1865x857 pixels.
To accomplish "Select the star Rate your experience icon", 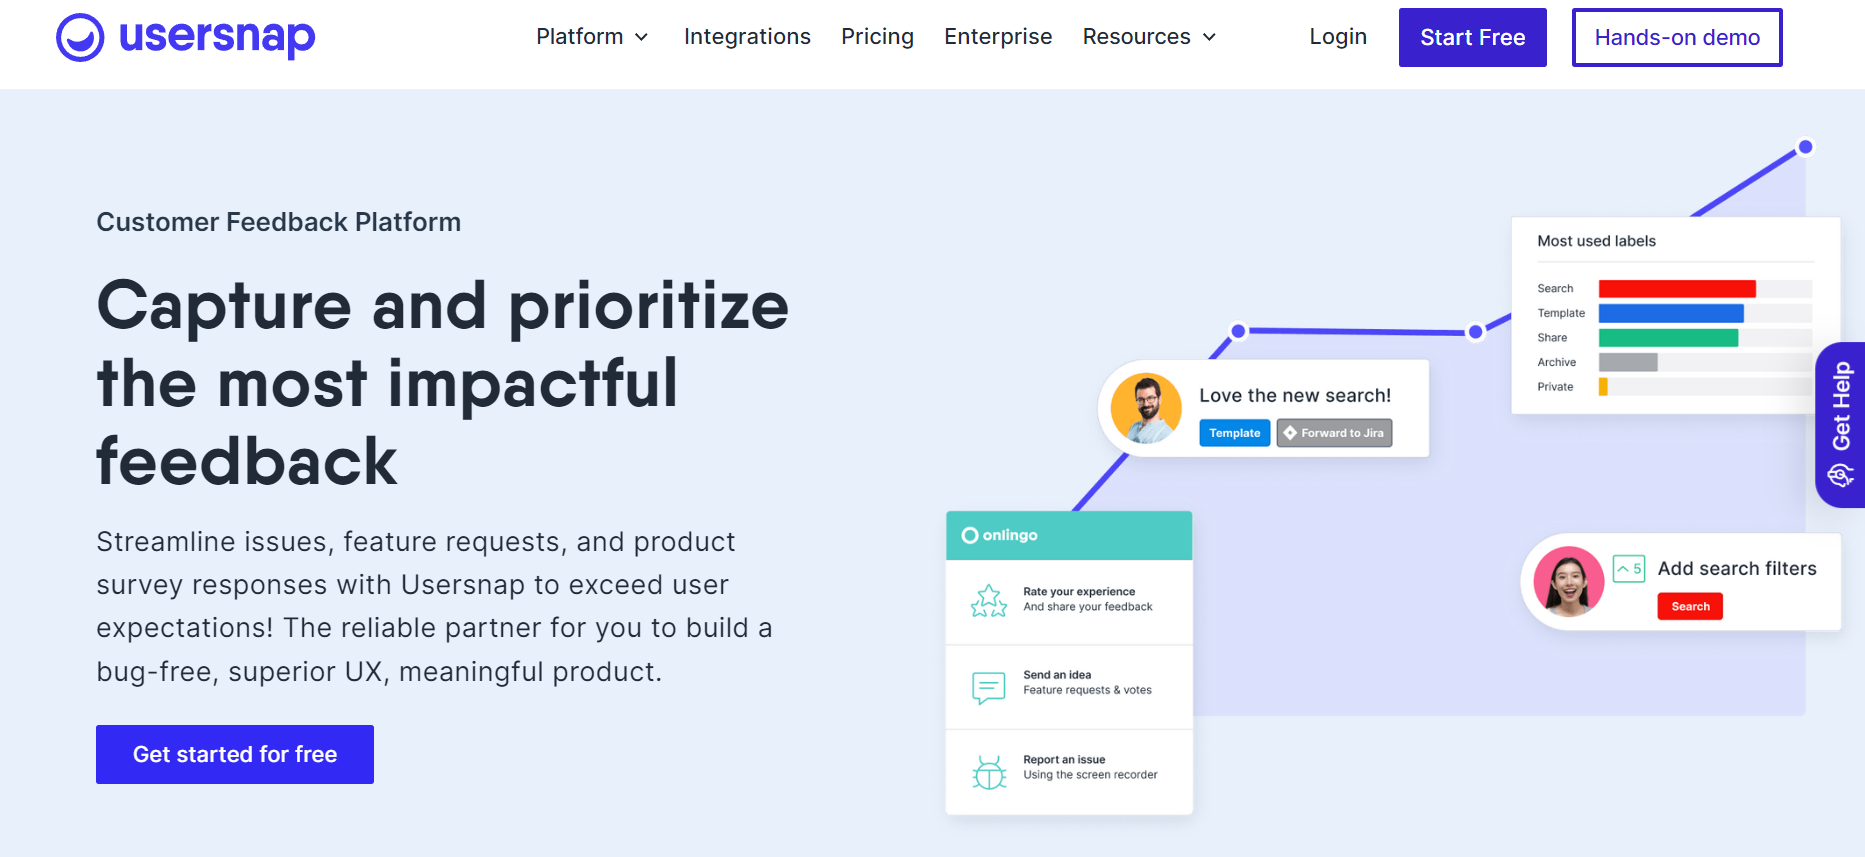I will pos(988,600).
